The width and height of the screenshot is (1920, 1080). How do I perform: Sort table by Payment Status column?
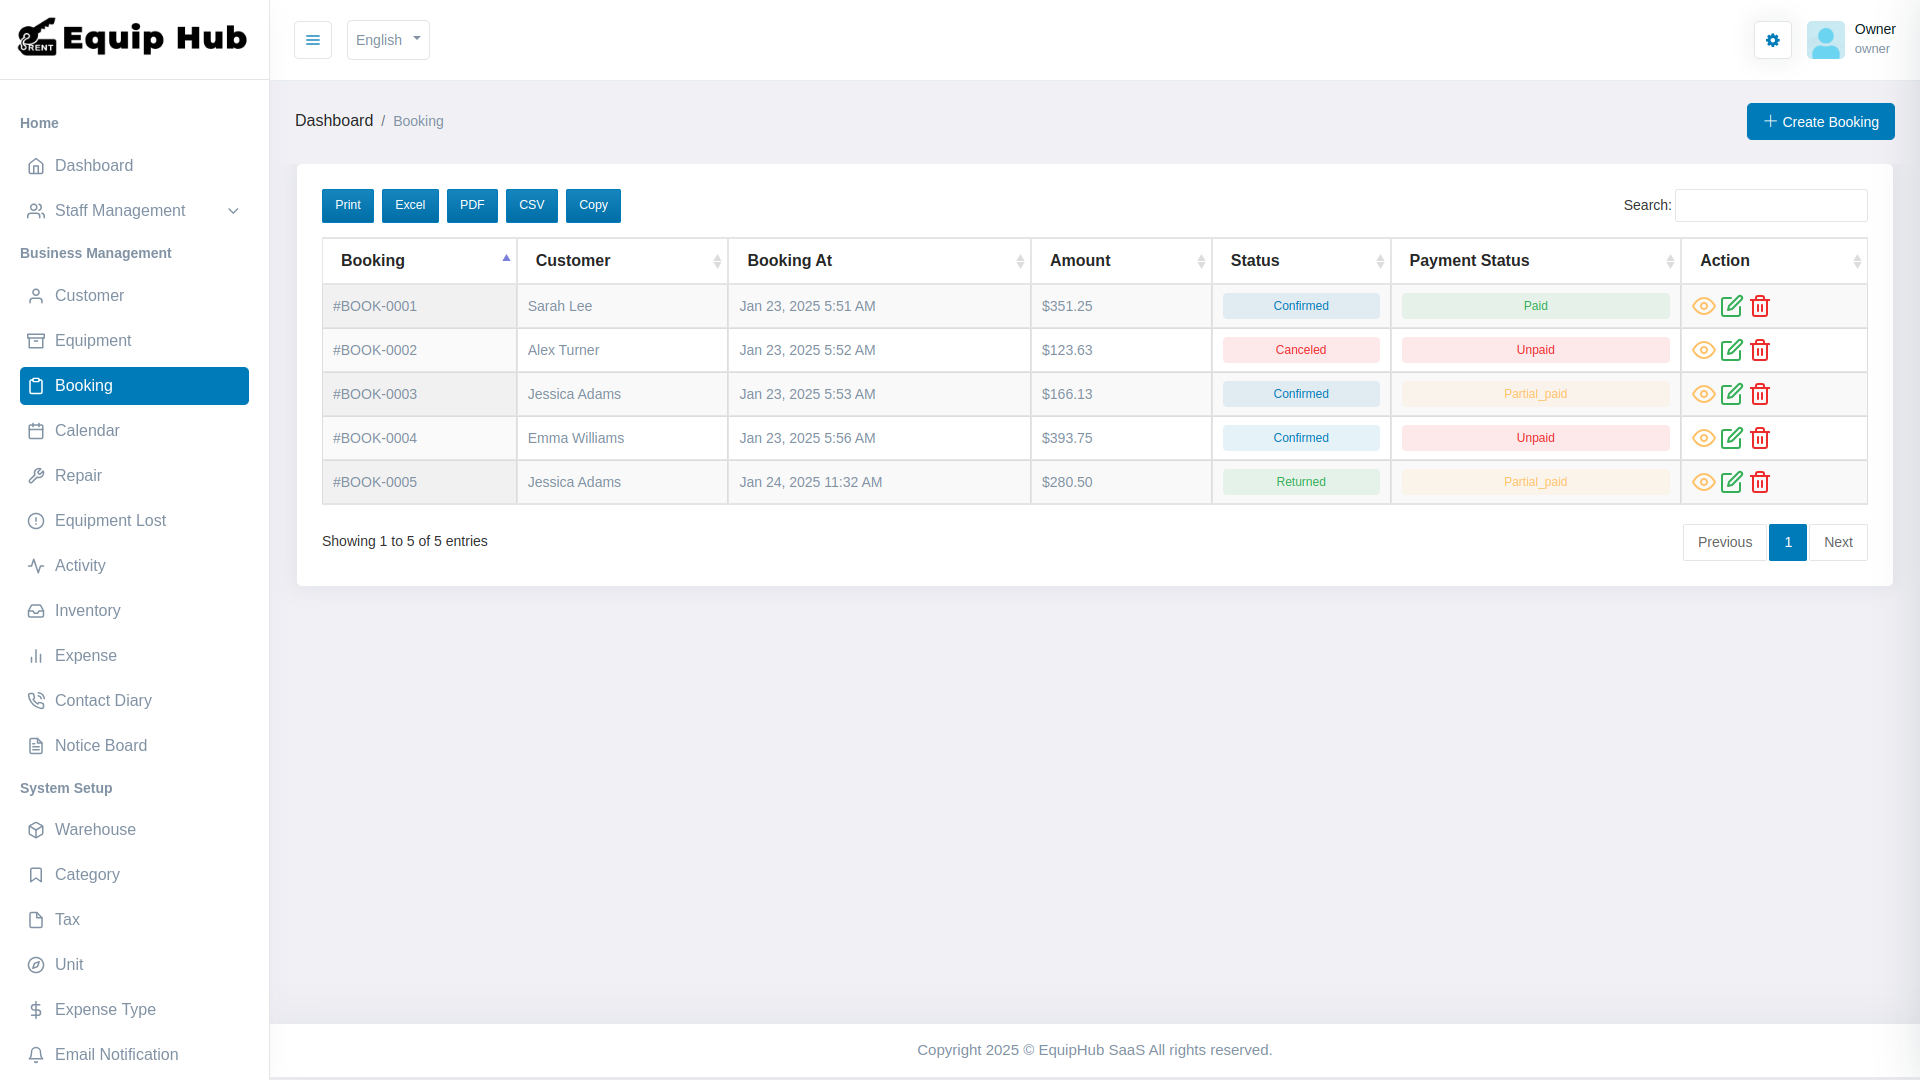pos(1536,261)
